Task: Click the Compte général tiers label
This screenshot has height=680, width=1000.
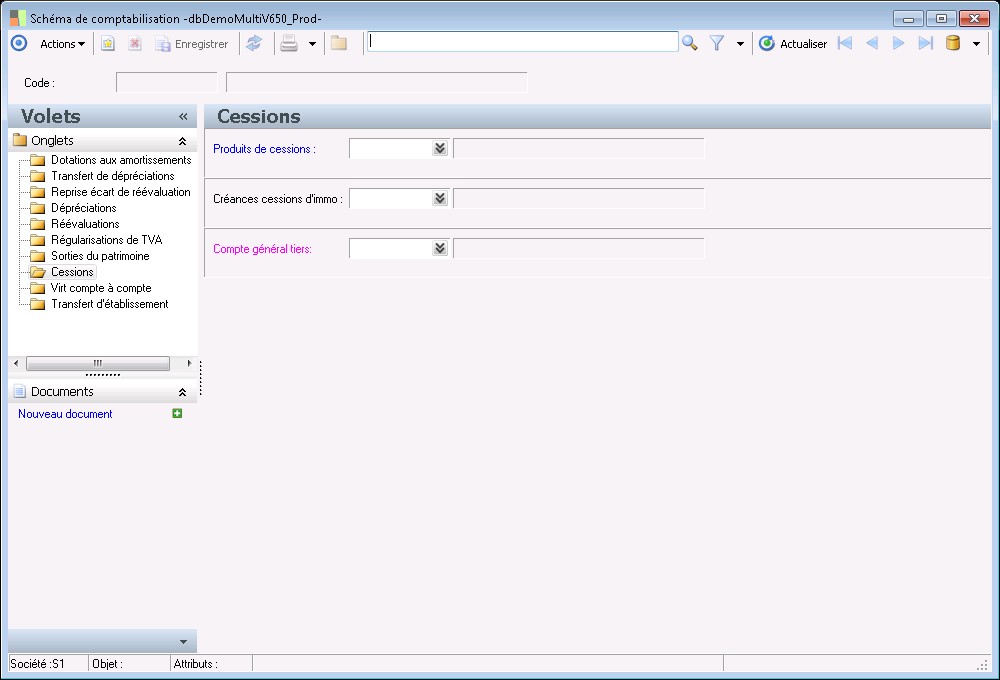Action: [262, 249]
